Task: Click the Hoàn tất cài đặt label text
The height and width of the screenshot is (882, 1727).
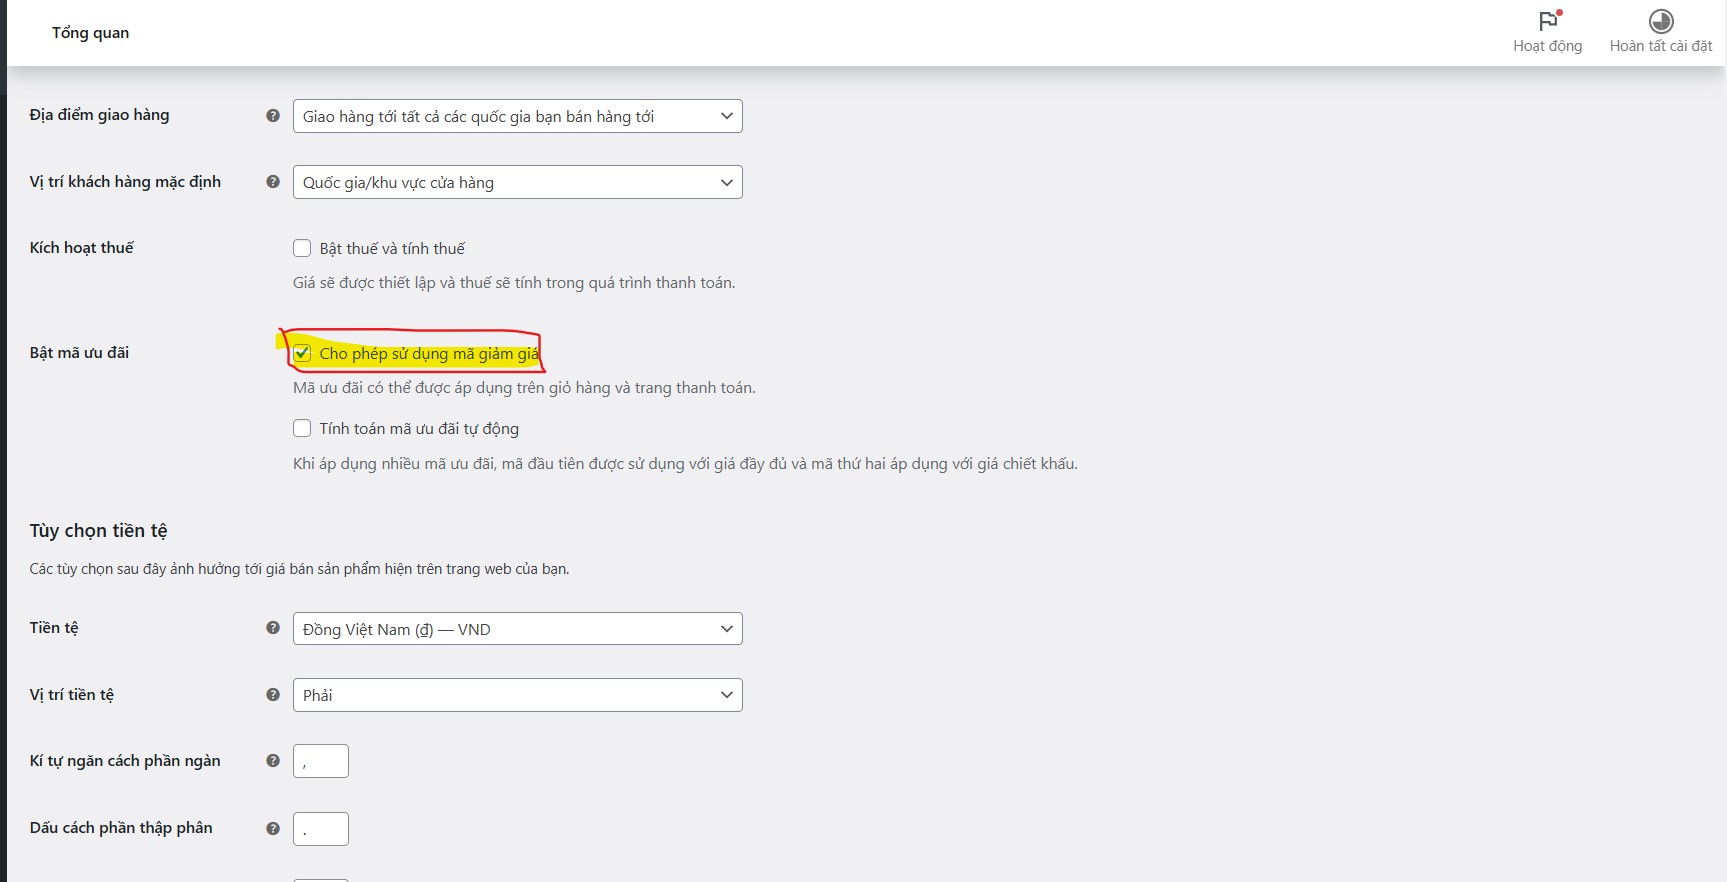Action: coord(1661,46)
